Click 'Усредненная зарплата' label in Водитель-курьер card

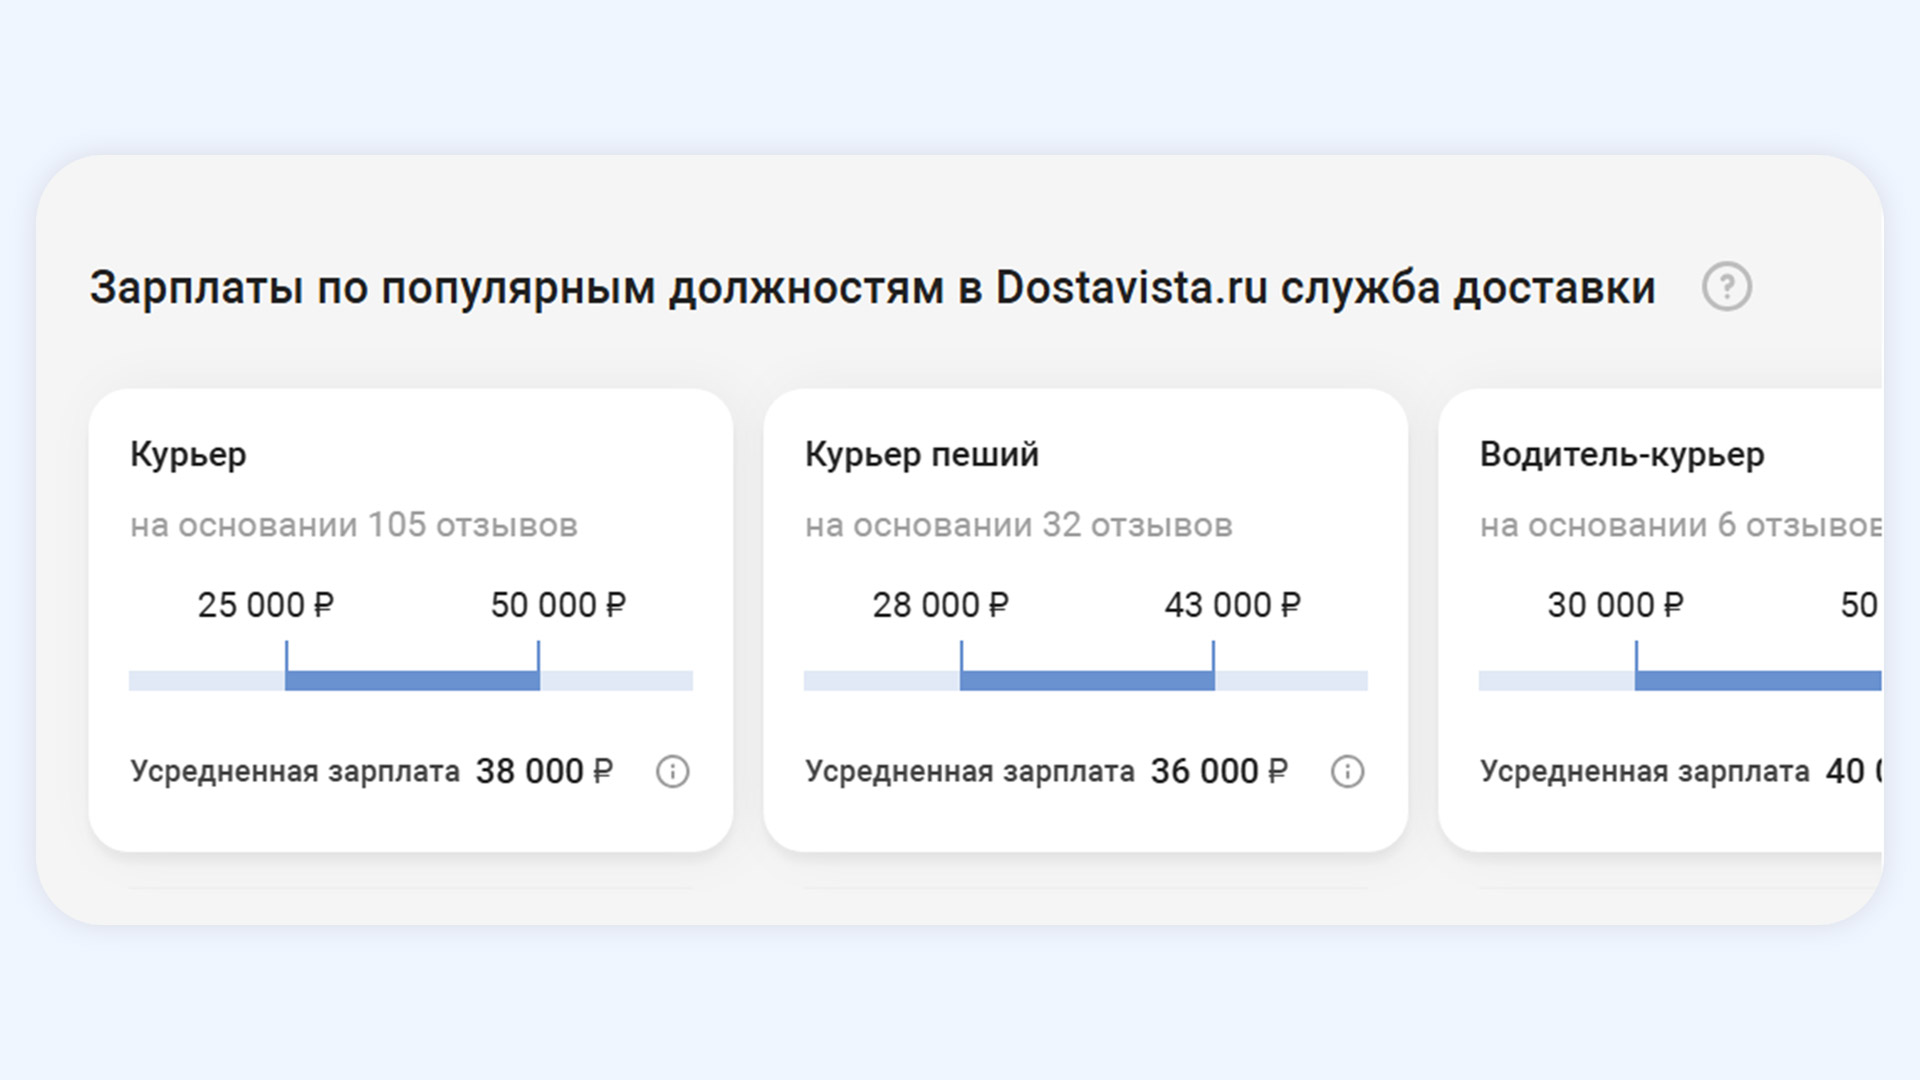[x=1645, y=772]
